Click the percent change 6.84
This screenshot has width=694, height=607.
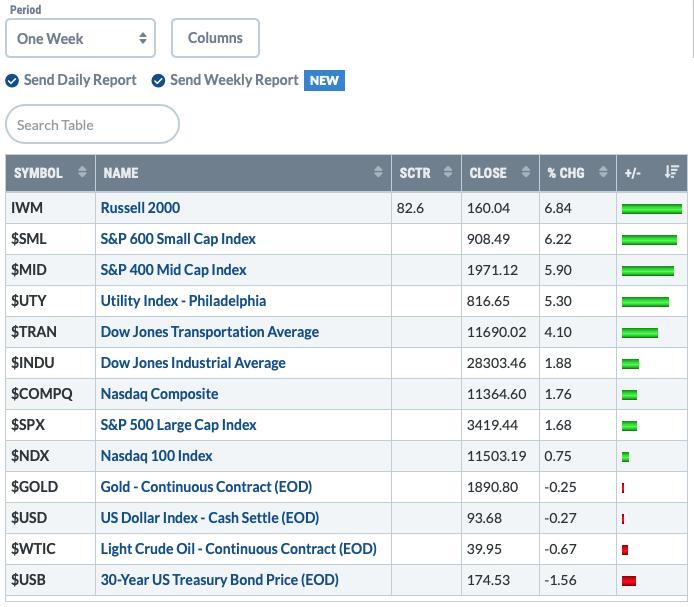tap(558, 208)
